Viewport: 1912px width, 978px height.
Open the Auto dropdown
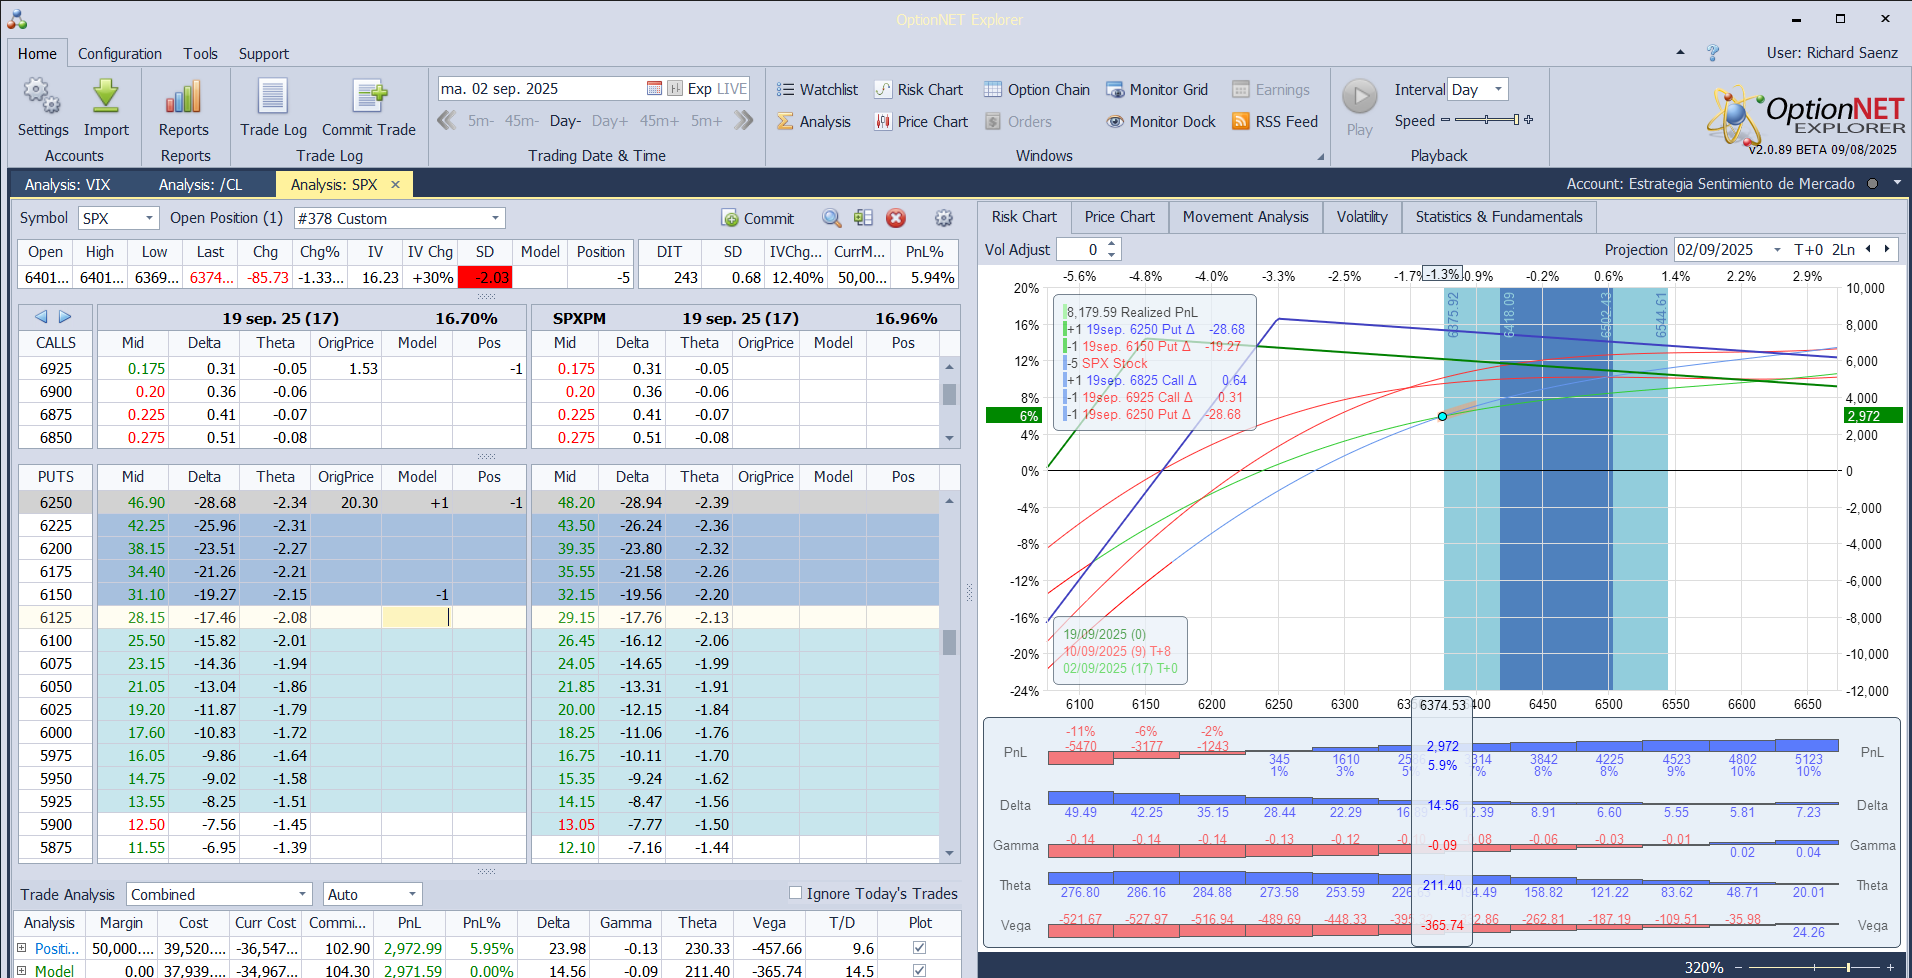tap(412, 894)
